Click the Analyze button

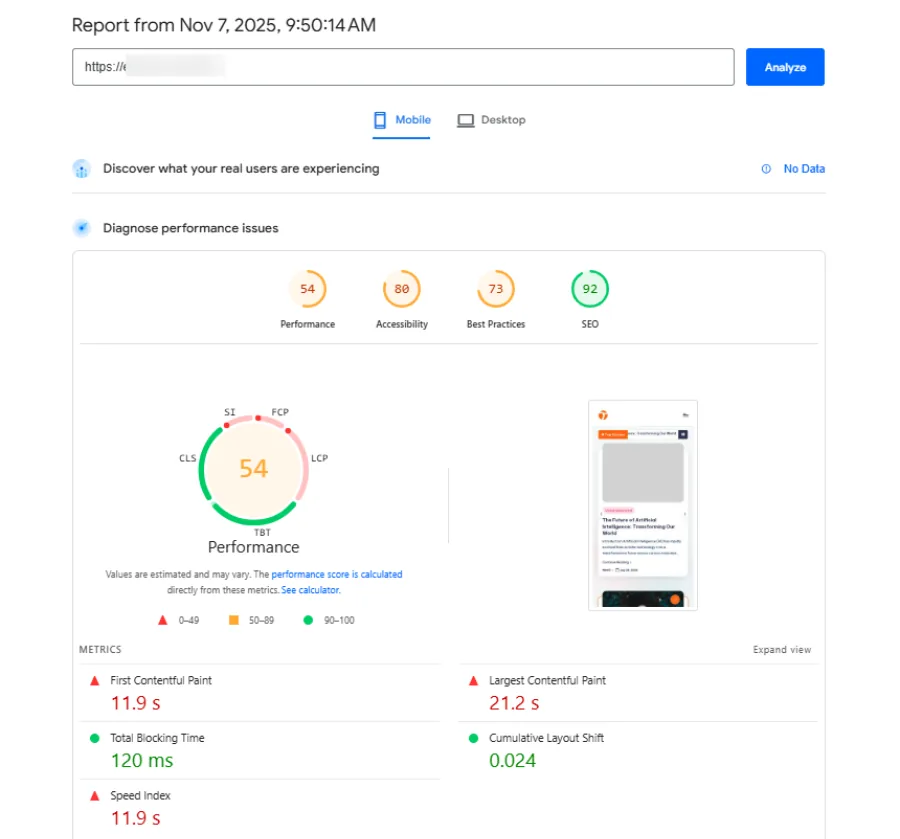[x=784, y=67]
